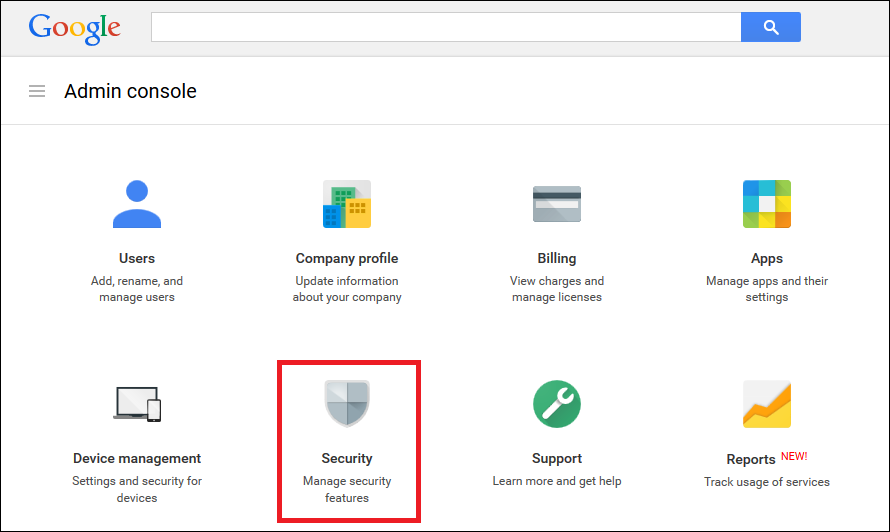Screen dimensions: 890x532
Task: Select the Users heading link
Action: (x=137, y=258)
